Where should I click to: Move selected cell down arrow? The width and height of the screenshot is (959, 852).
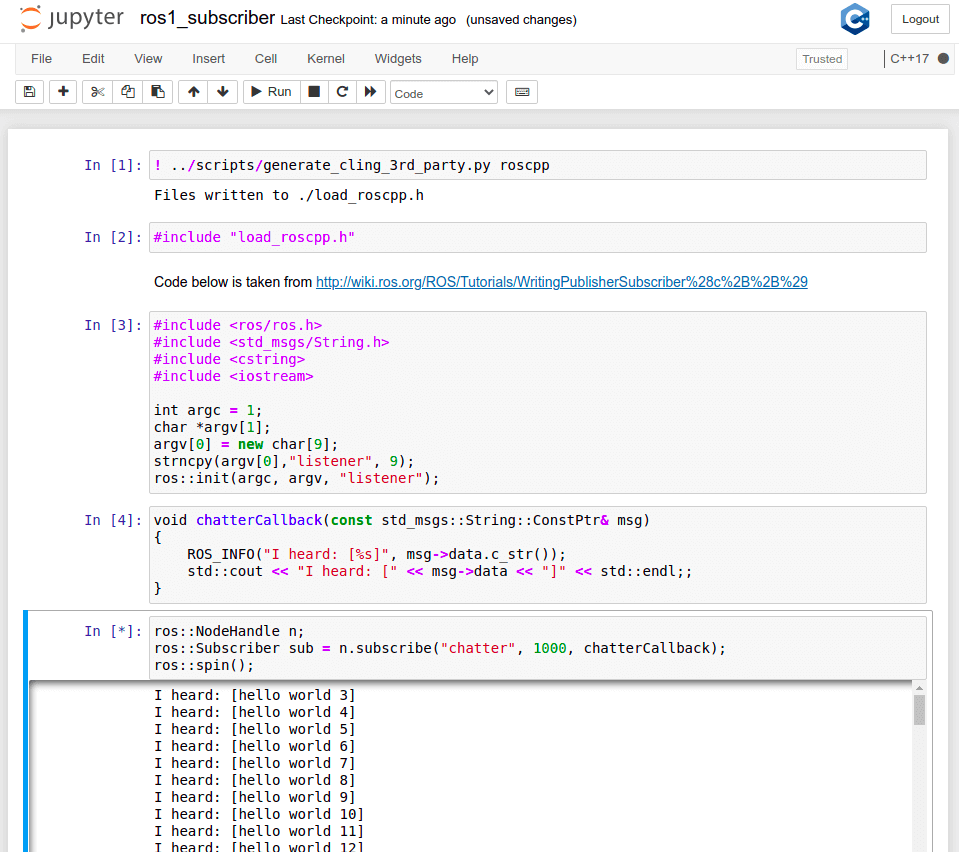(x=222, y=92)
